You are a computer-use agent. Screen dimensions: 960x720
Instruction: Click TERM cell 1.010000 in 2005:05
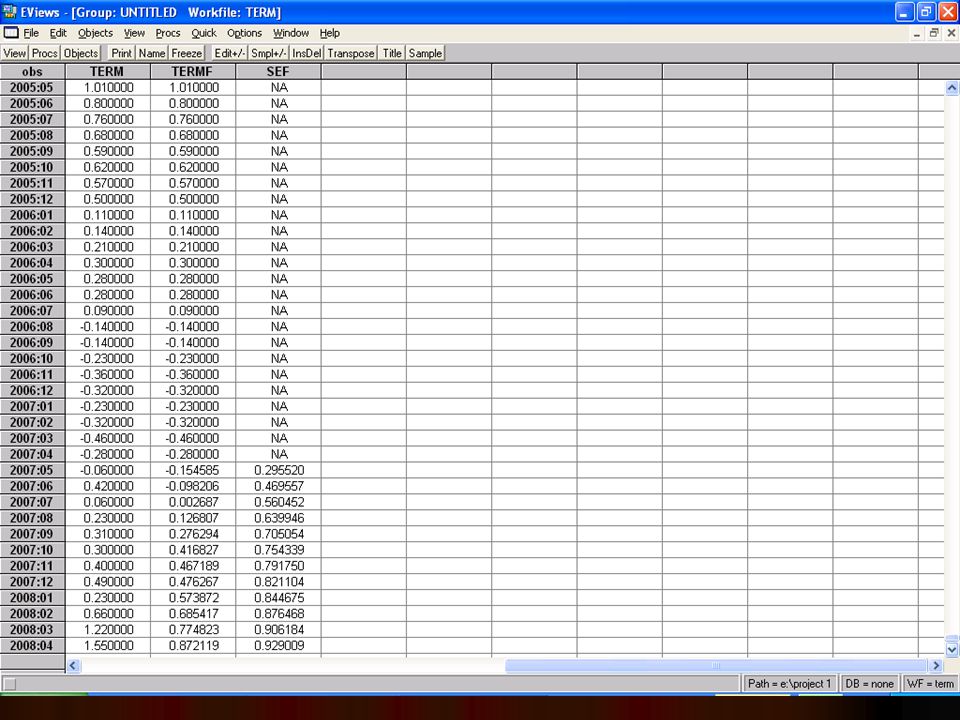coord(108,88)
